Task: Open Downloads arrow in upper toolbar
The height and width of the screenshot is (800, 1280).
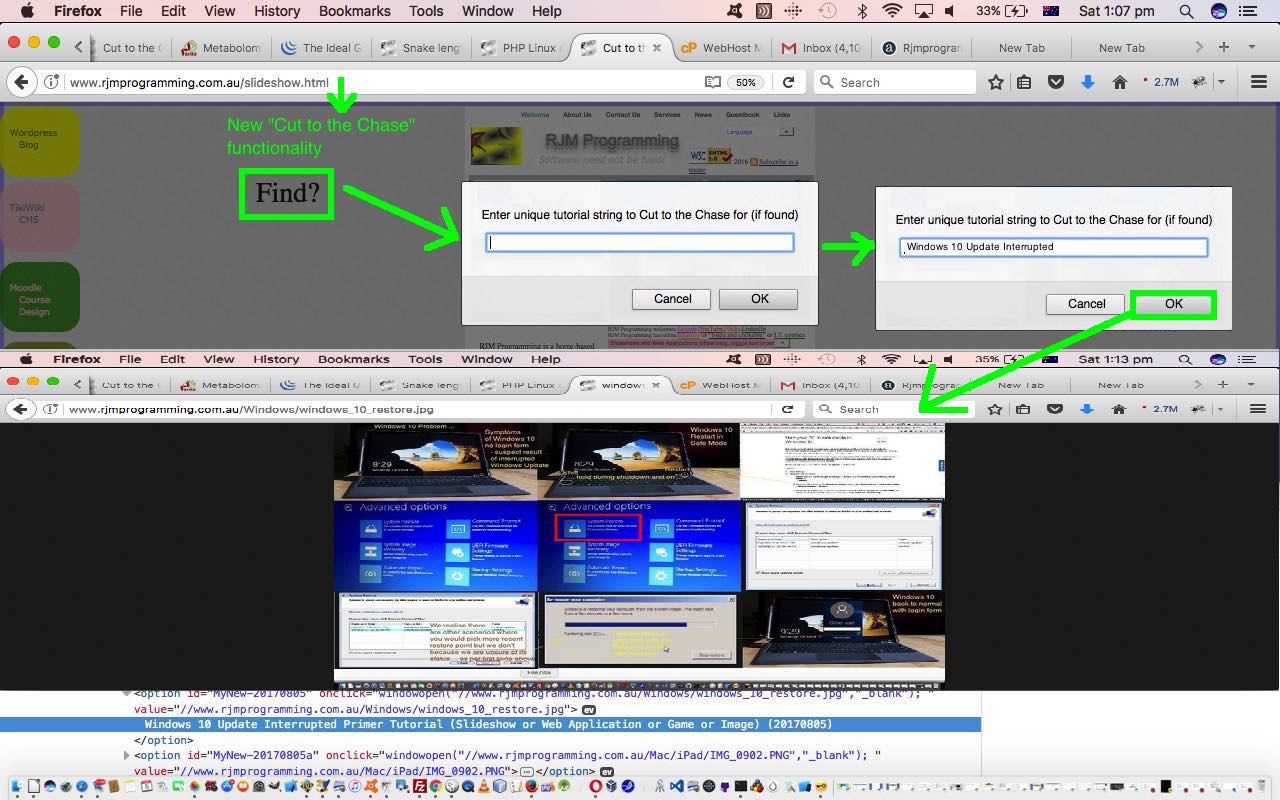Action: pos(1088,82)
